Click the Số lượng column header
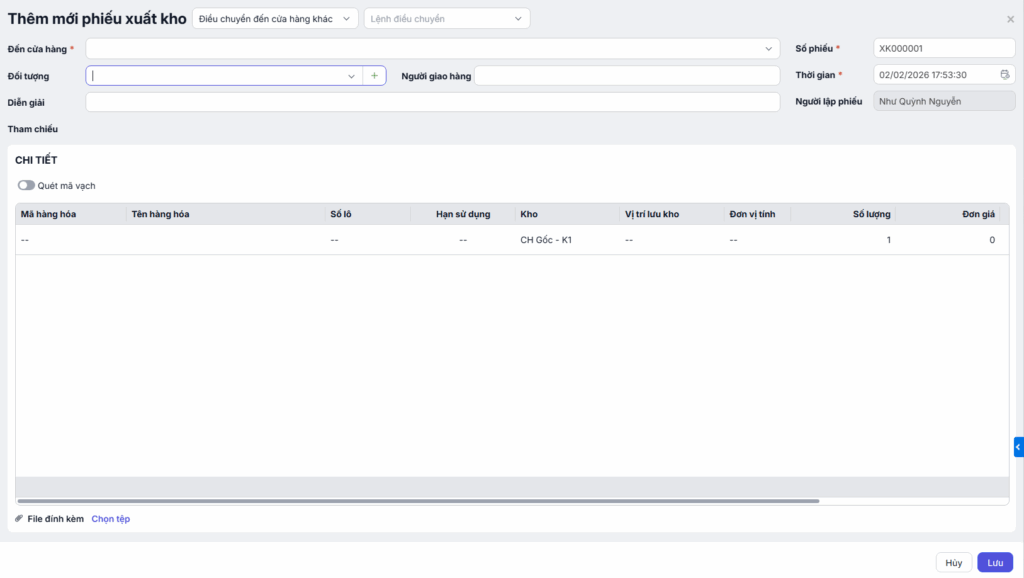The height and width of the screenshot is (578, 1024). pos(871,214)
